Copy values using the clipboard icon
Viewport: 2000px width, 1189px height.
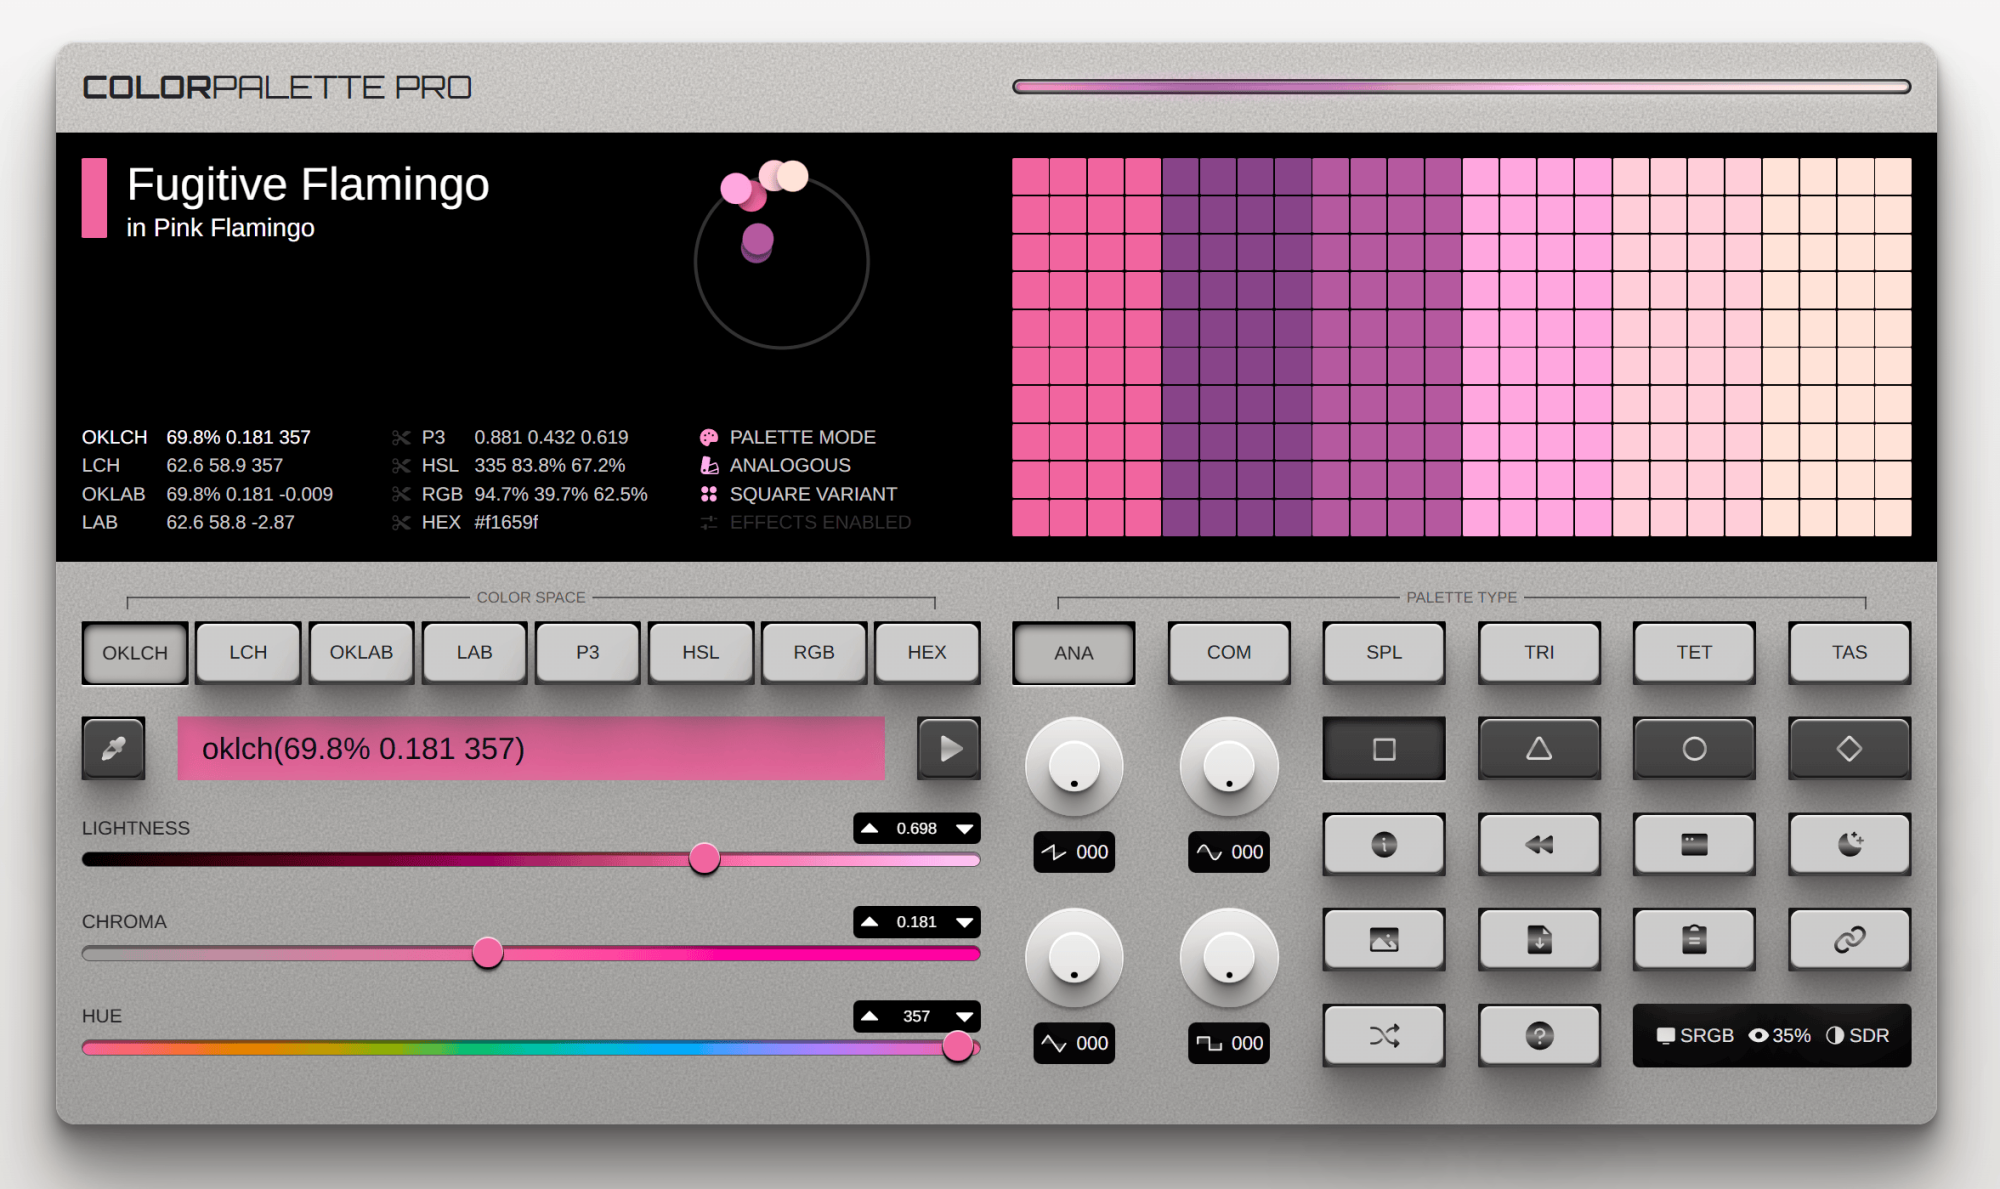click(x=1693, y=940)
